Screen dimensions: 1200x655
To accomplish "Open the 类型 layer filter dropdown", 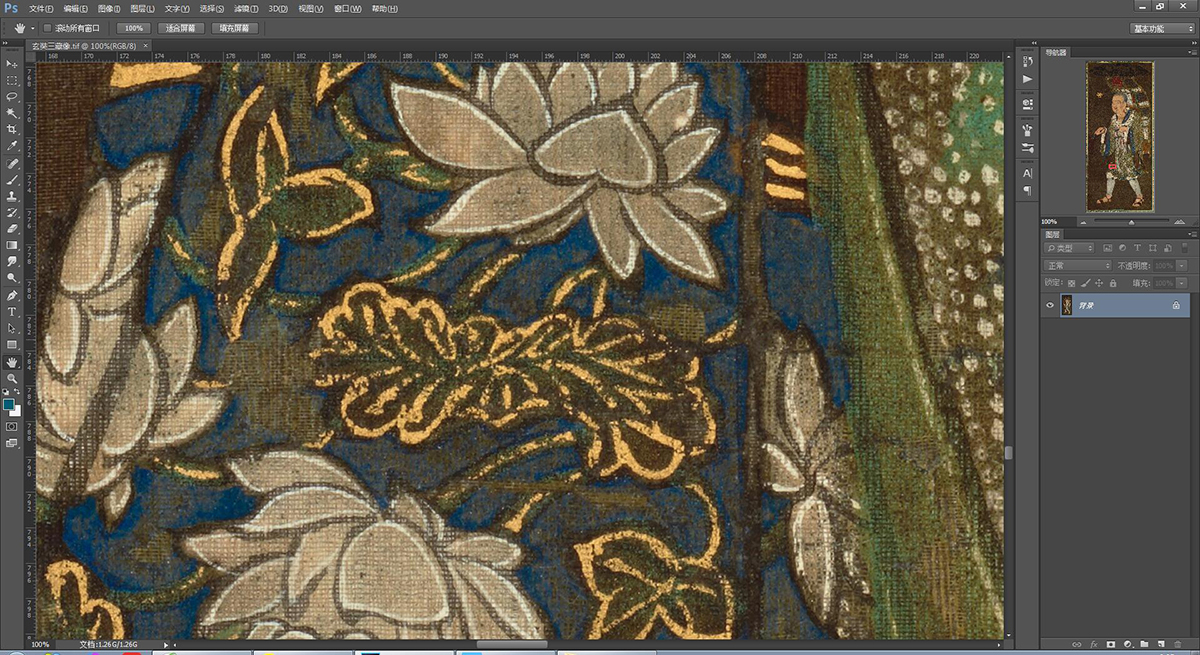I will tap(1071, 247).
